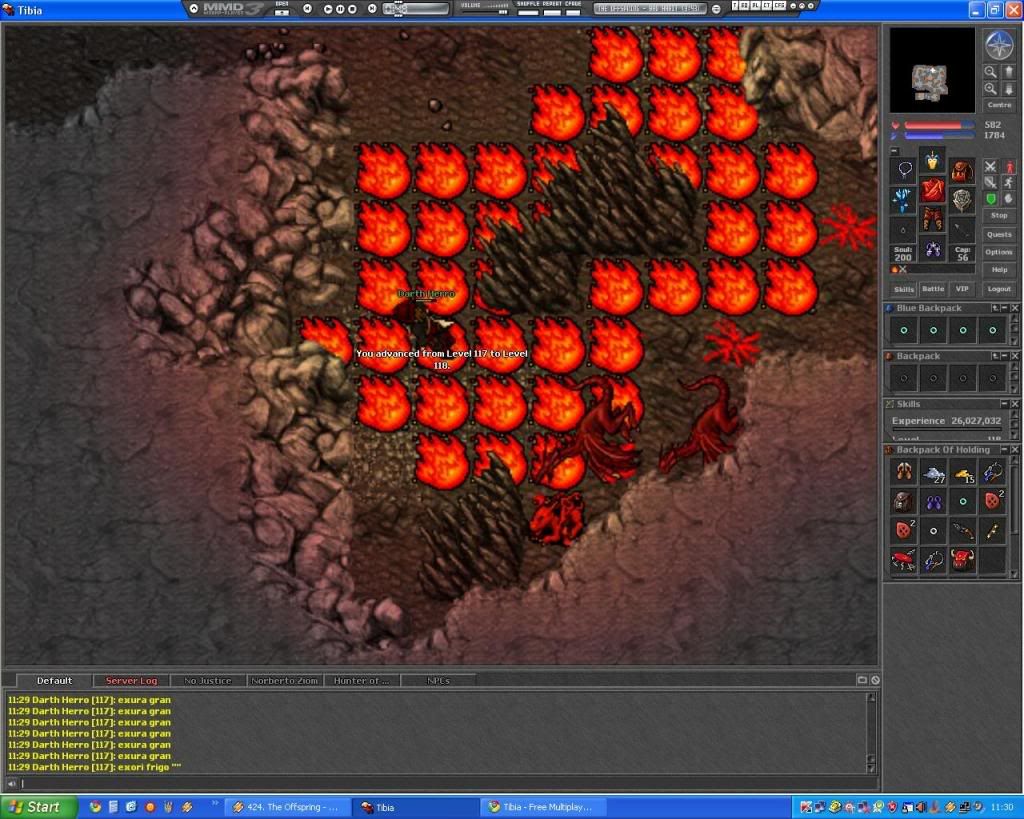
Task: Click the ring equipment slot
Action: (x=904, y=229)
